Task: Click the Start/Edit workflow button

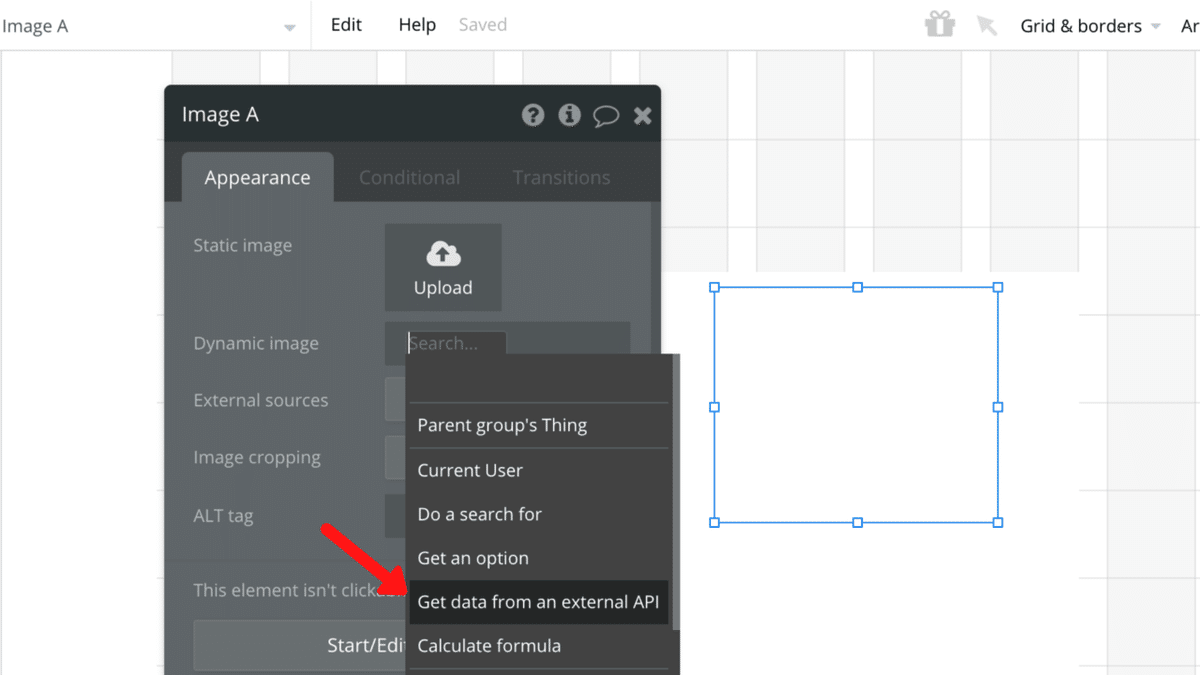Action: tap(300, 645)
